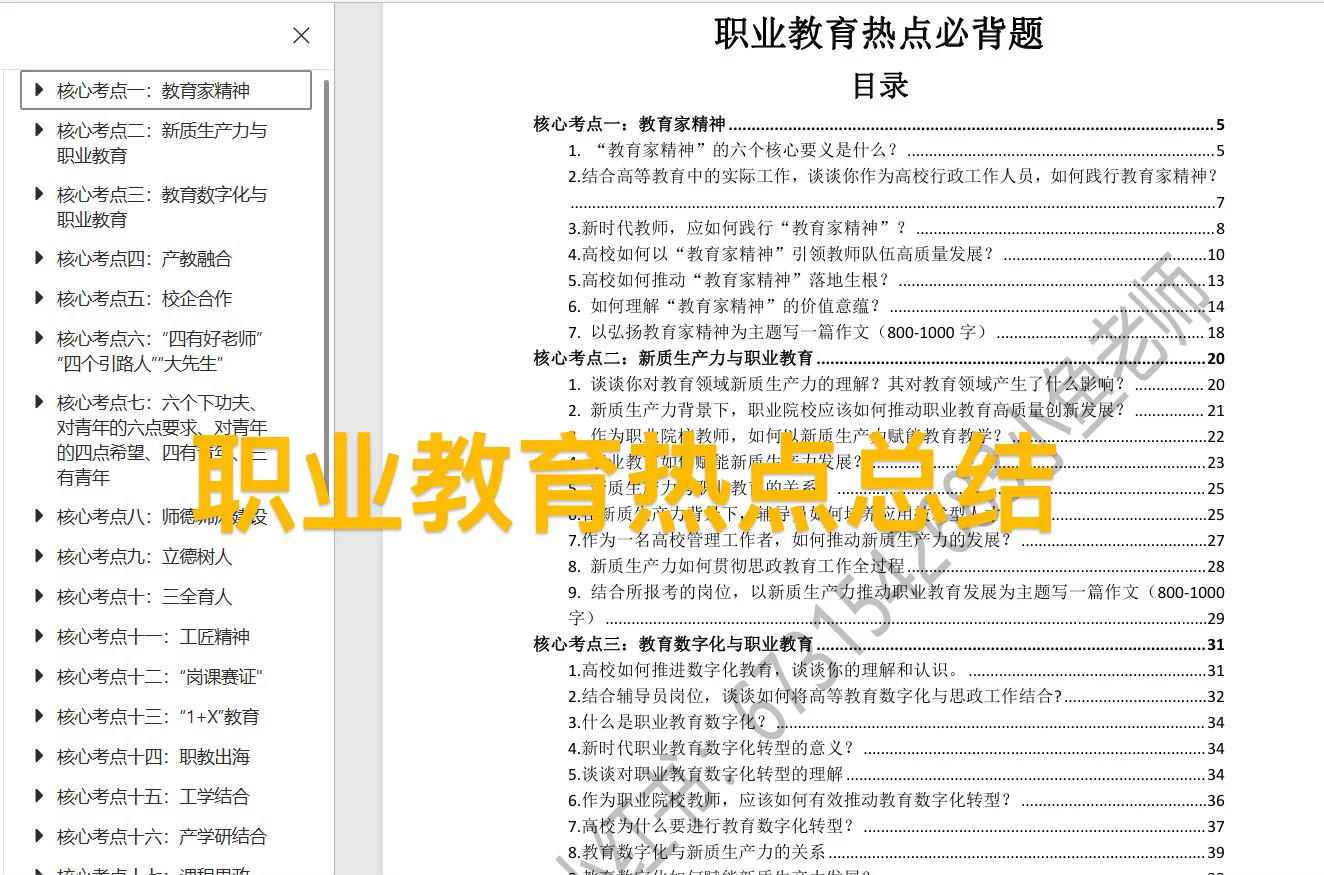This screenshot has width=1324, height=875.
Task: Open bookmark 核心考点一：教育家精神
Action: point(153,91)
